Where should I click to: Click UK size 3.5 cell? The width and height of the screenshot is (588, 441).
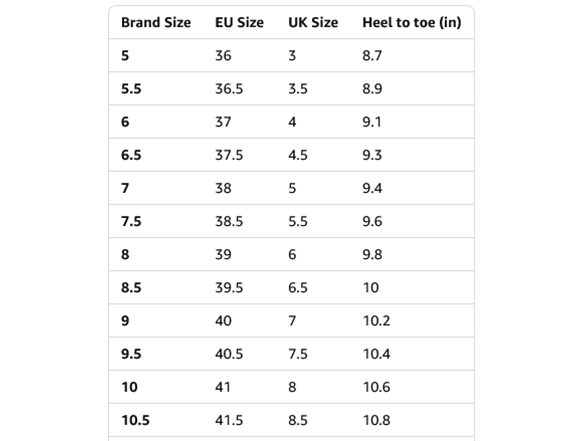click(x=298, y=89)
